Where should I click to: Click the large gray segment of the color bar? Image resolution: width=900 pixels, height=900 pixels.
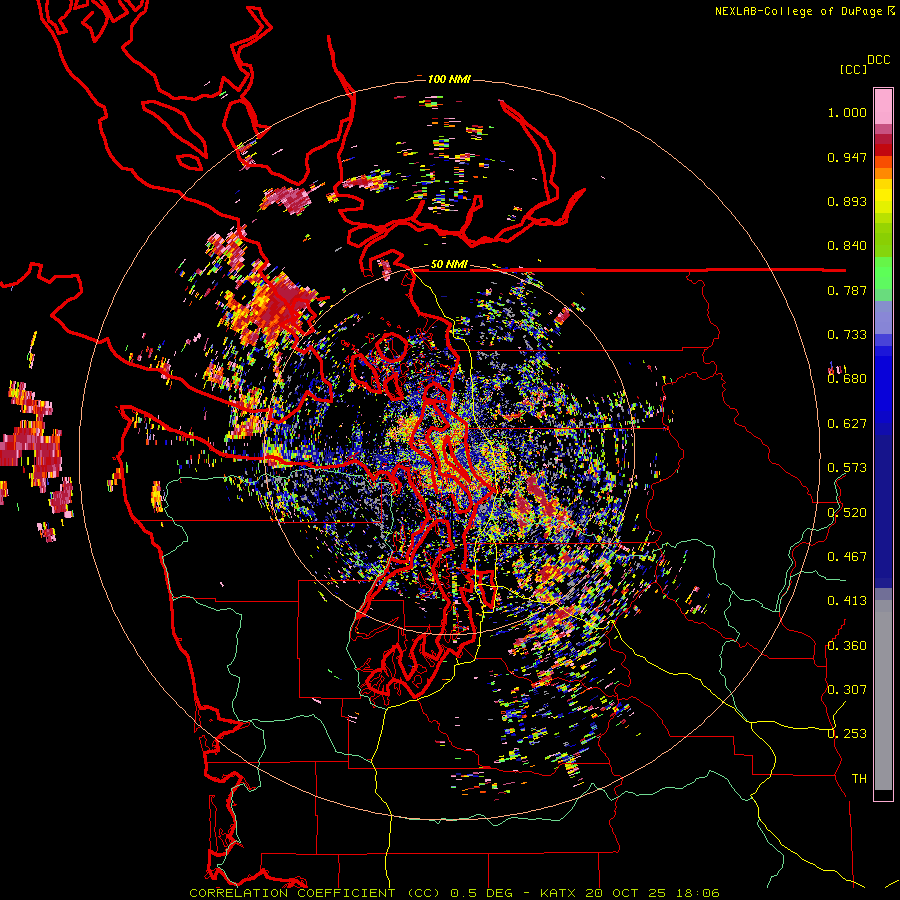(x=883, y=695)
